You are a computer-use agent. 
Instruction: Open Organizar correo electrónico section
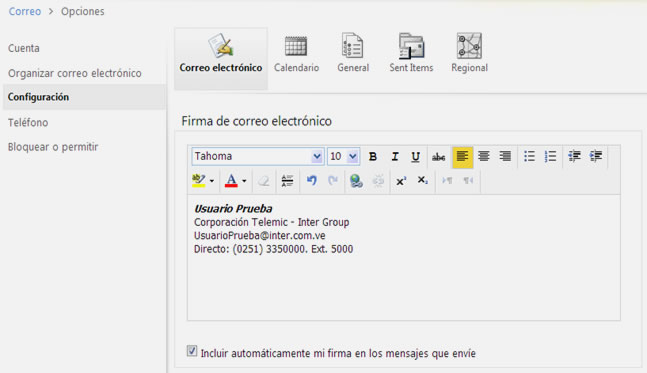tap(75, 73)
